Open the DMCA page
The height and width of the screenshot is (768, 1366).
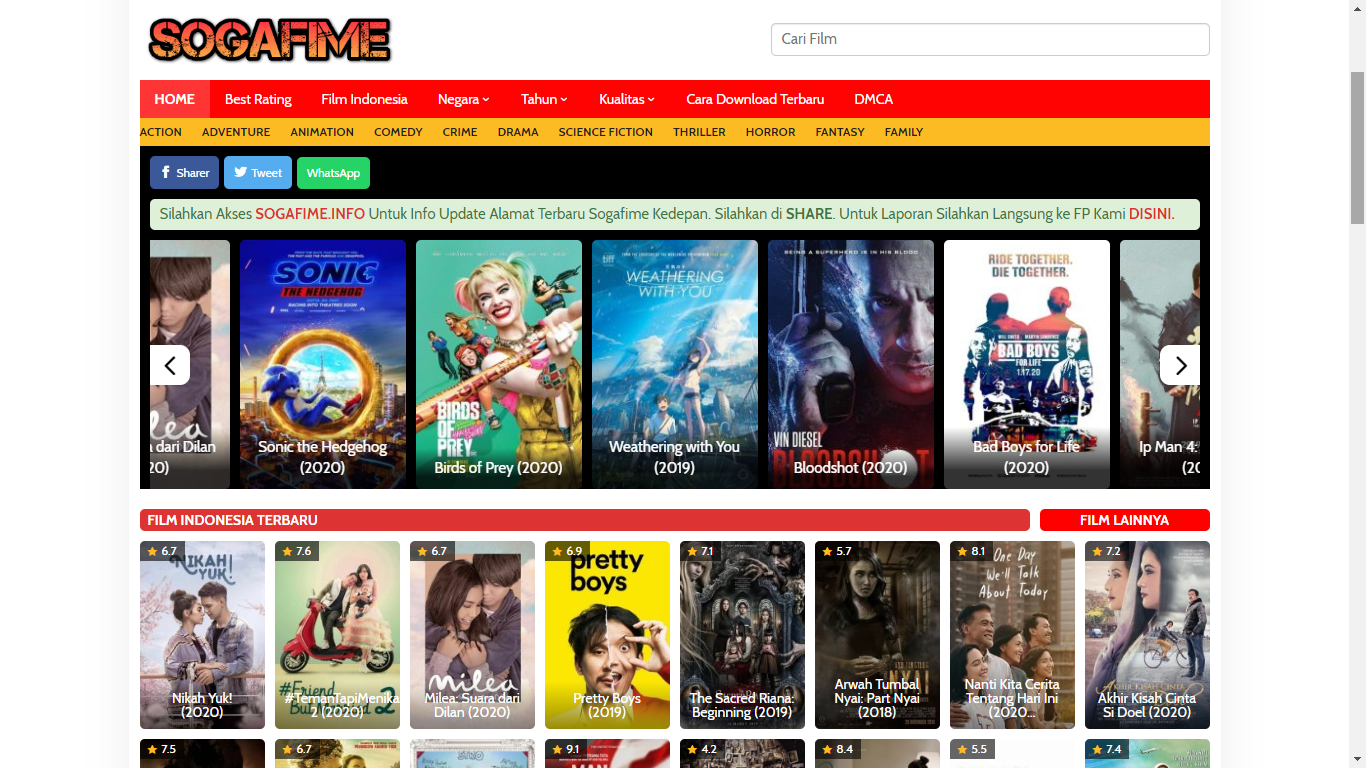coord(874,99)
